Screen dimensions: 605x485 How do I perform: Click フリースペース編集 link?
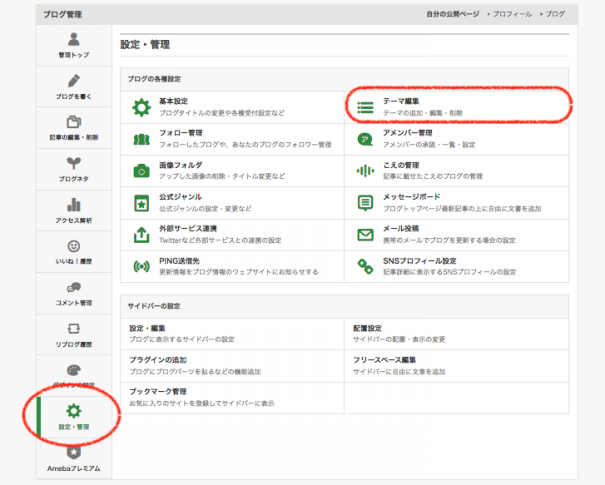point(384,358)
